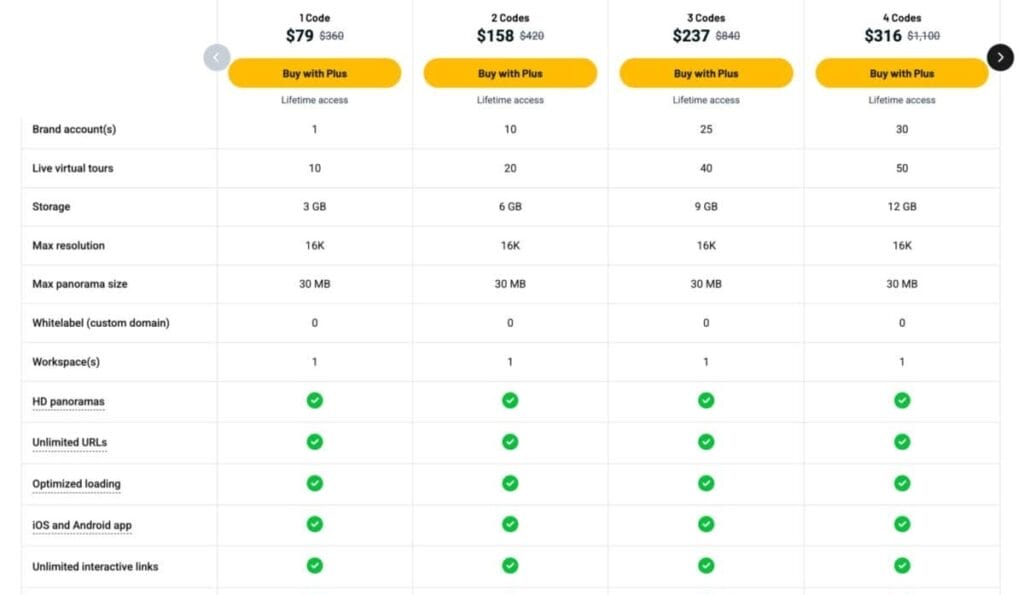
Task: Buy the 4 Codes plan with Plus
Action: (902, 73)
